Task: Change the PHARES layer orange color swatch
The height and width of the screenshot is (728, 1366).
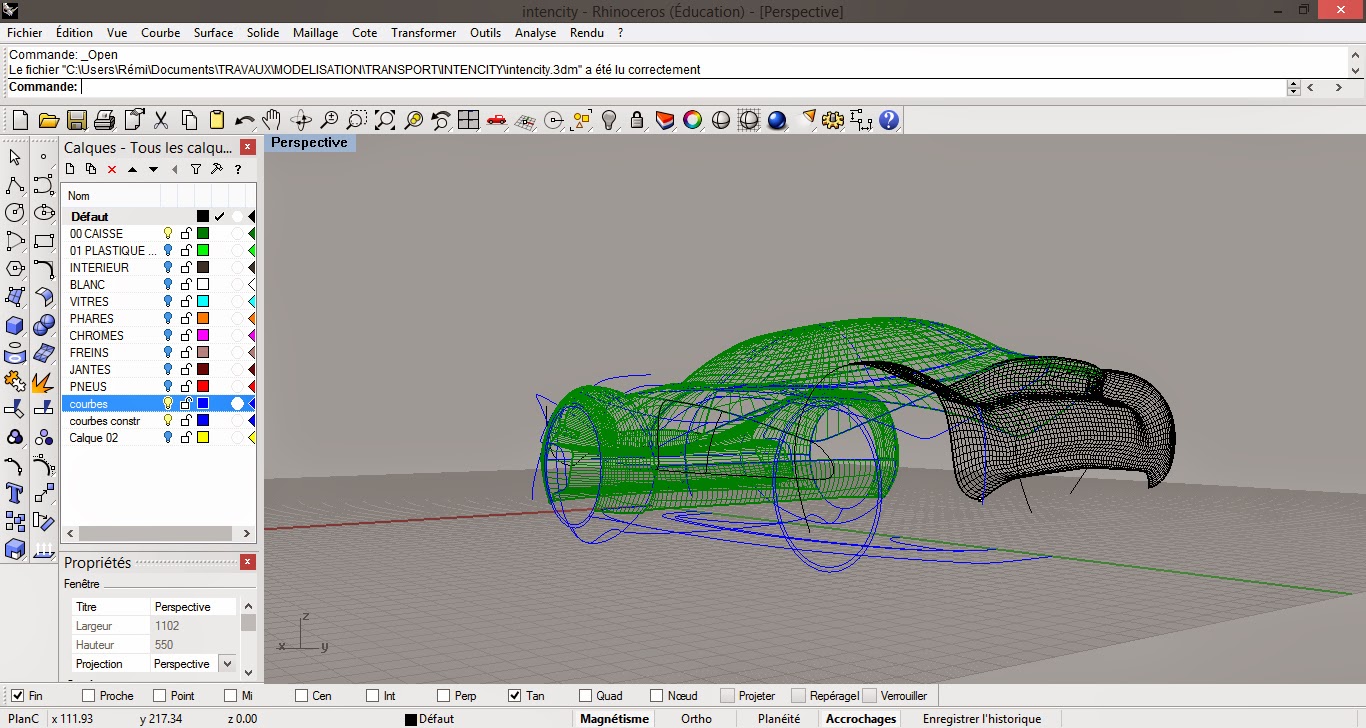Action: [203, 319]
